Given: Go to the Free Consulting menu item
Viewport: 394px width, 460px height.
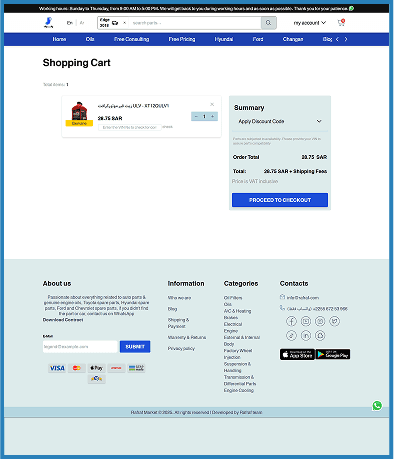Looking at the screenshot, I should coord(131,39).
